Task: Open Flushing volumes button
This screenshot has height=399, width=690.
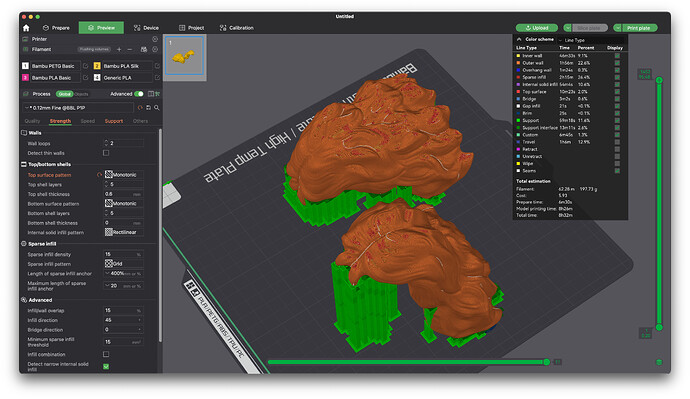Action: click(x=94, y=49)
